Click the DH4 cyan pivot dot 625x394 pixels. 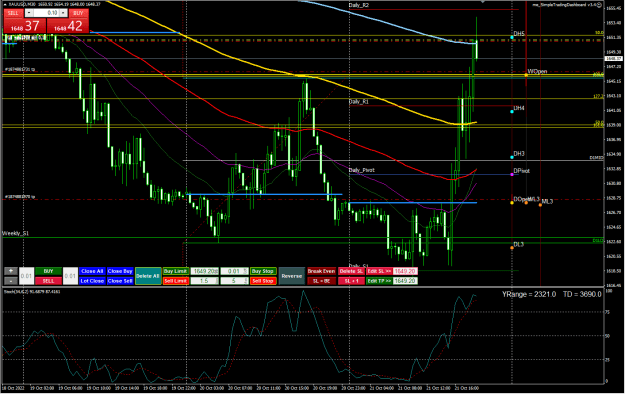512,111
